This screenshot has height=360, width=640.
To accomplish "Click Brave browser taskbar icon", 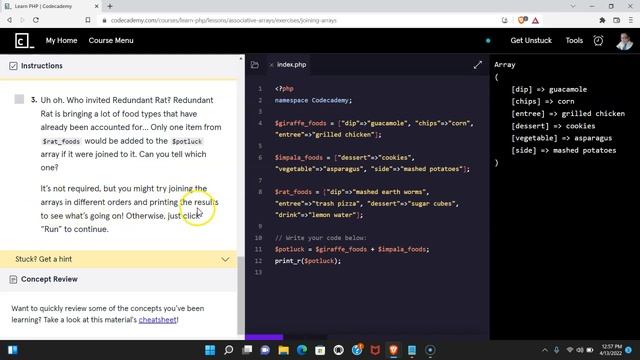I will [x=393, y=350].
